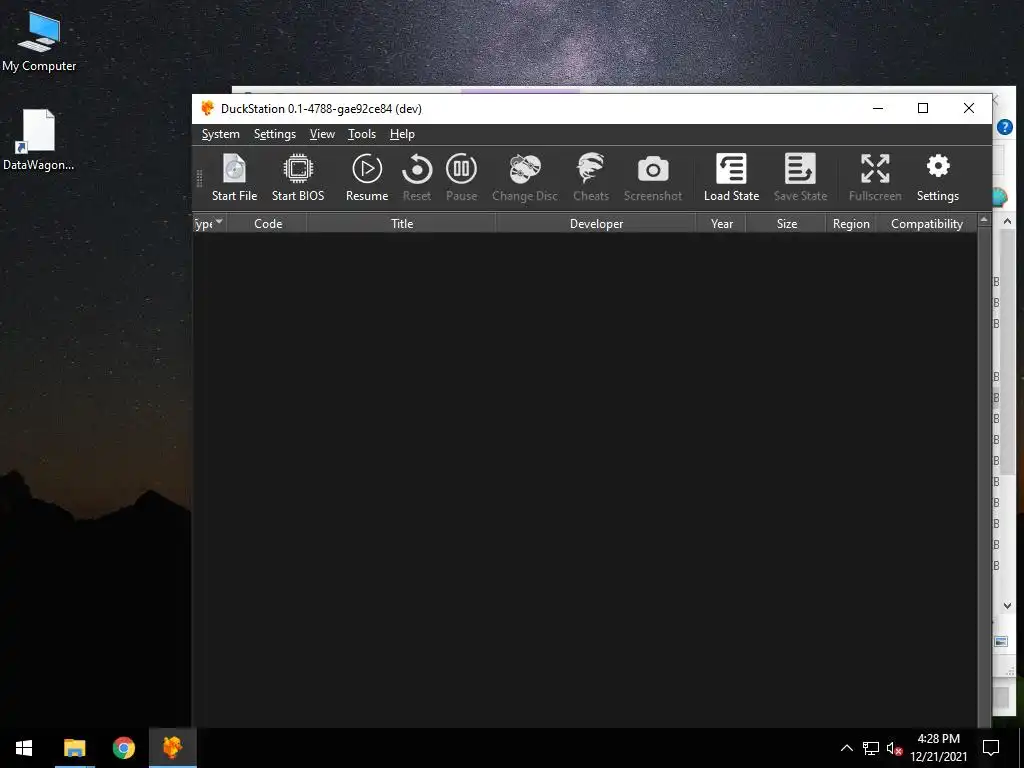Open notification center icon

tap(991, 748)
